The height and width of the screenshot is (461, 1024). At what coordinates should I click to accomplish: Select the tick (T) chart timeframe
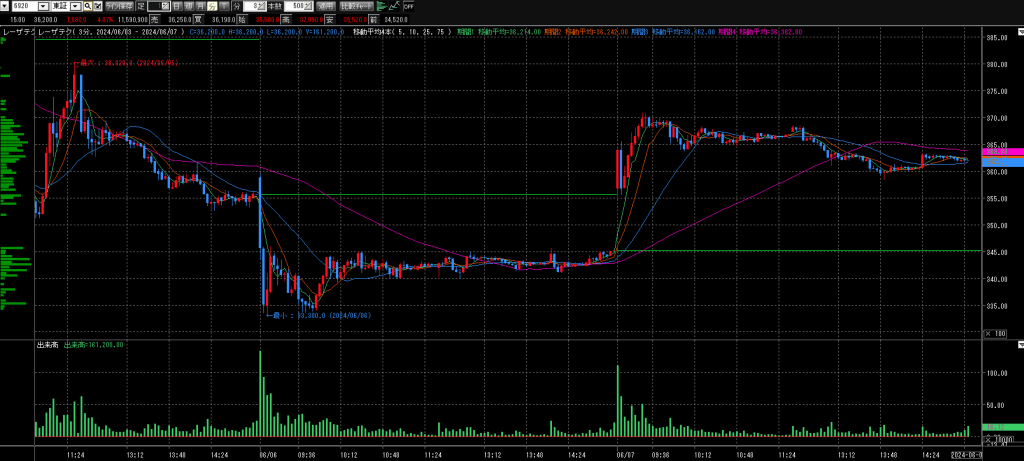click(223, 6)
